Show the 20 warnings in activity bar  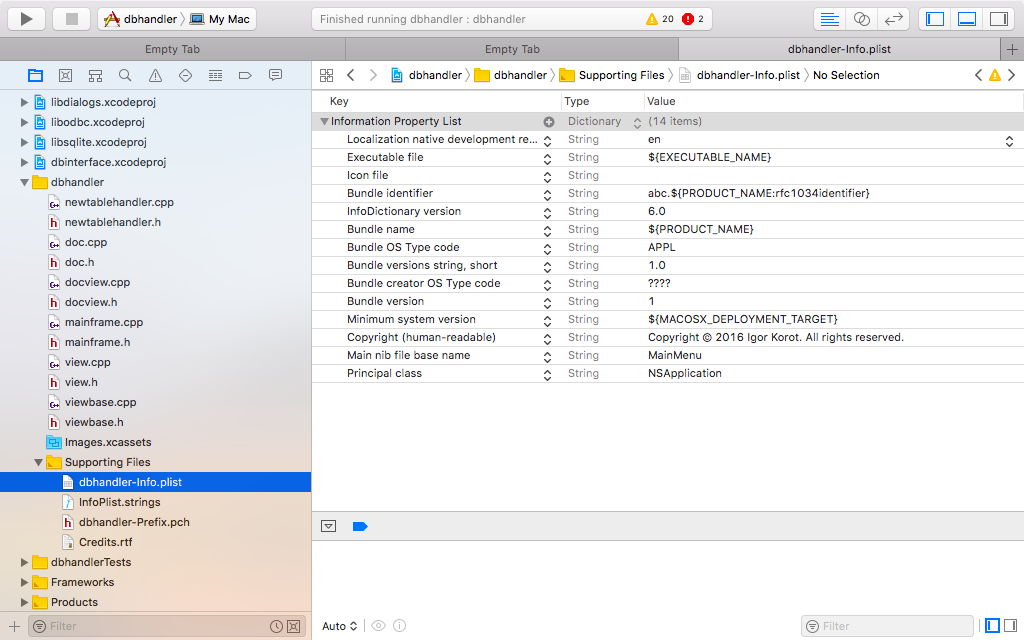click(x=660, y=19)
